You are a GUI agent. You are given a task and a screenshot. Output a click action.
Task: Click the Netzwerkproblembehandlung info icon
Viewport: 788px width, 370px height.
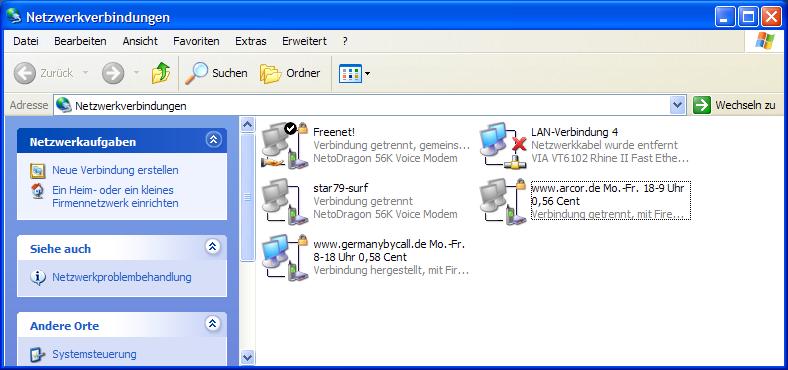38,277
